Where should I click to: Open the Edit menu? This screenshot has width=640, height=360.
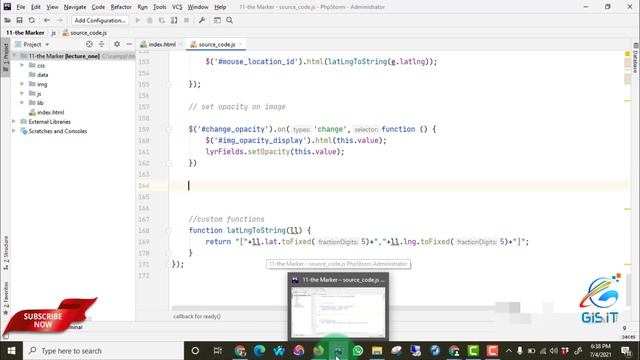click(36, 7)
